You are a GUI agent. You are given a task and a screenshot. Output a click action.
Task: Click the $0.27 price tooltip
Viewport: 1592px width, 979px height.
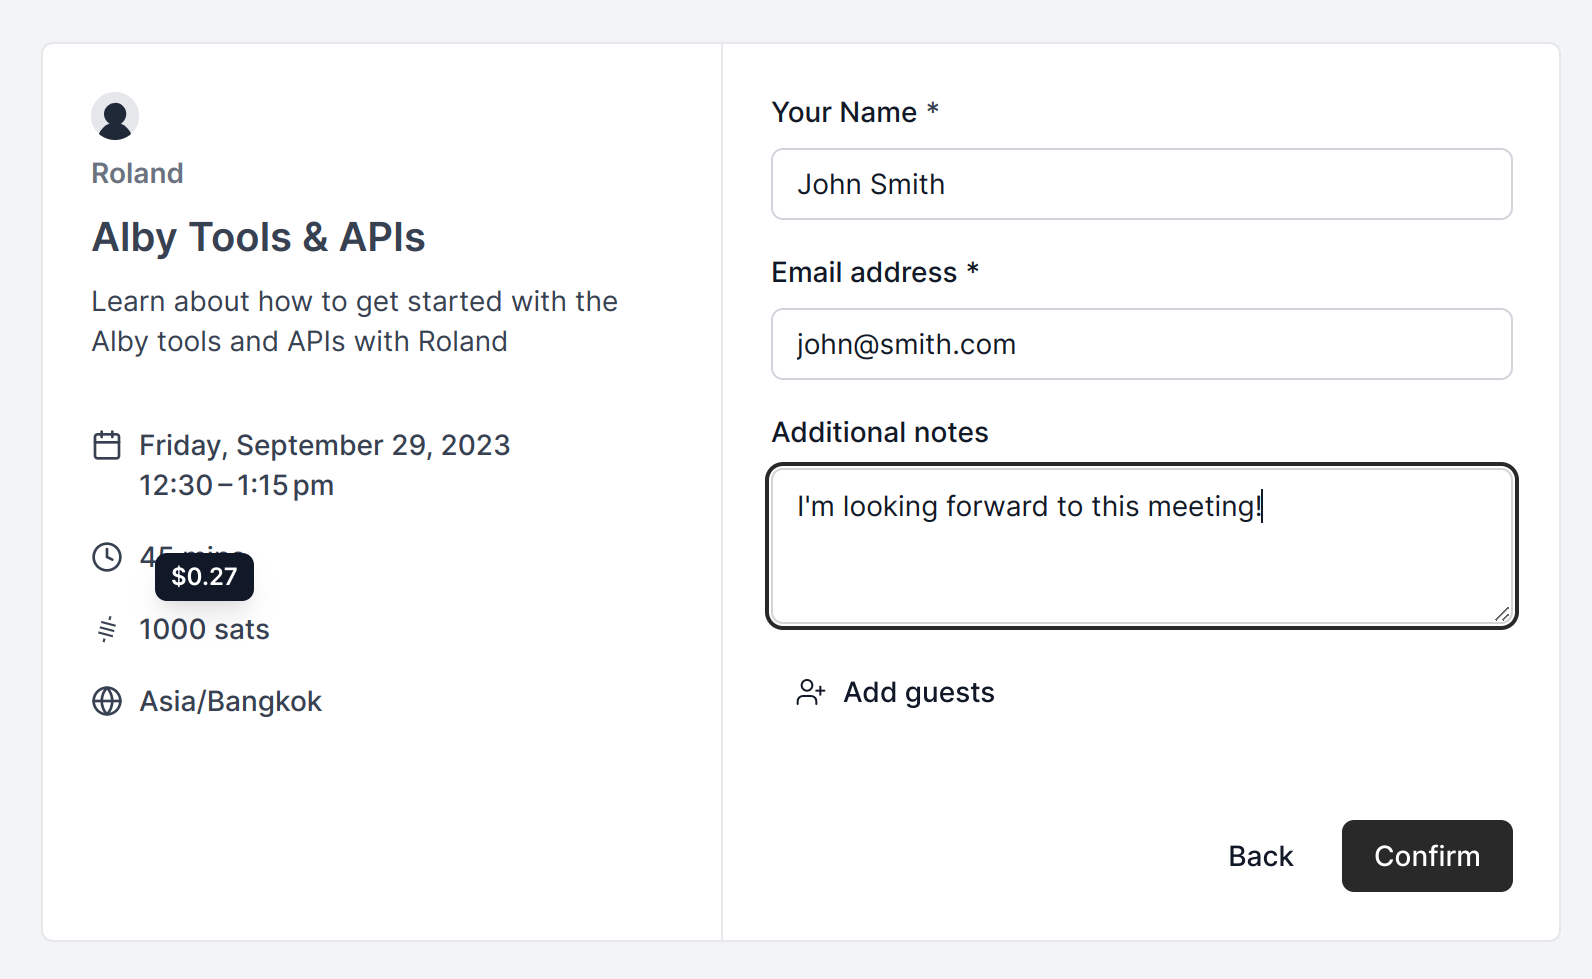[204, 577]
